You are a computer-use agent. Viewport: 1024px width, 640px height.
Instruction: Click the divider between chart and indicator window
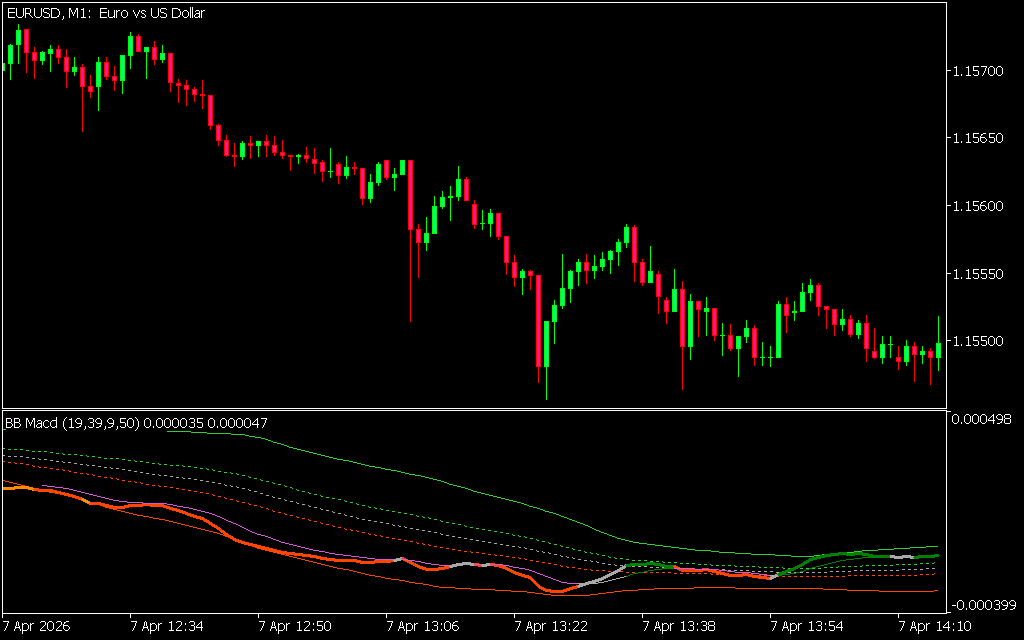(472, 409)
